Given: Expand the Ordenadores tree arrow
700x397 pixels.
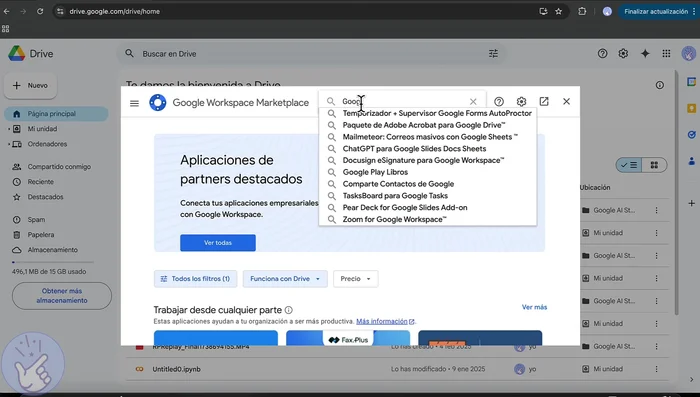Looking at the screenshot, I should [8, 144].
